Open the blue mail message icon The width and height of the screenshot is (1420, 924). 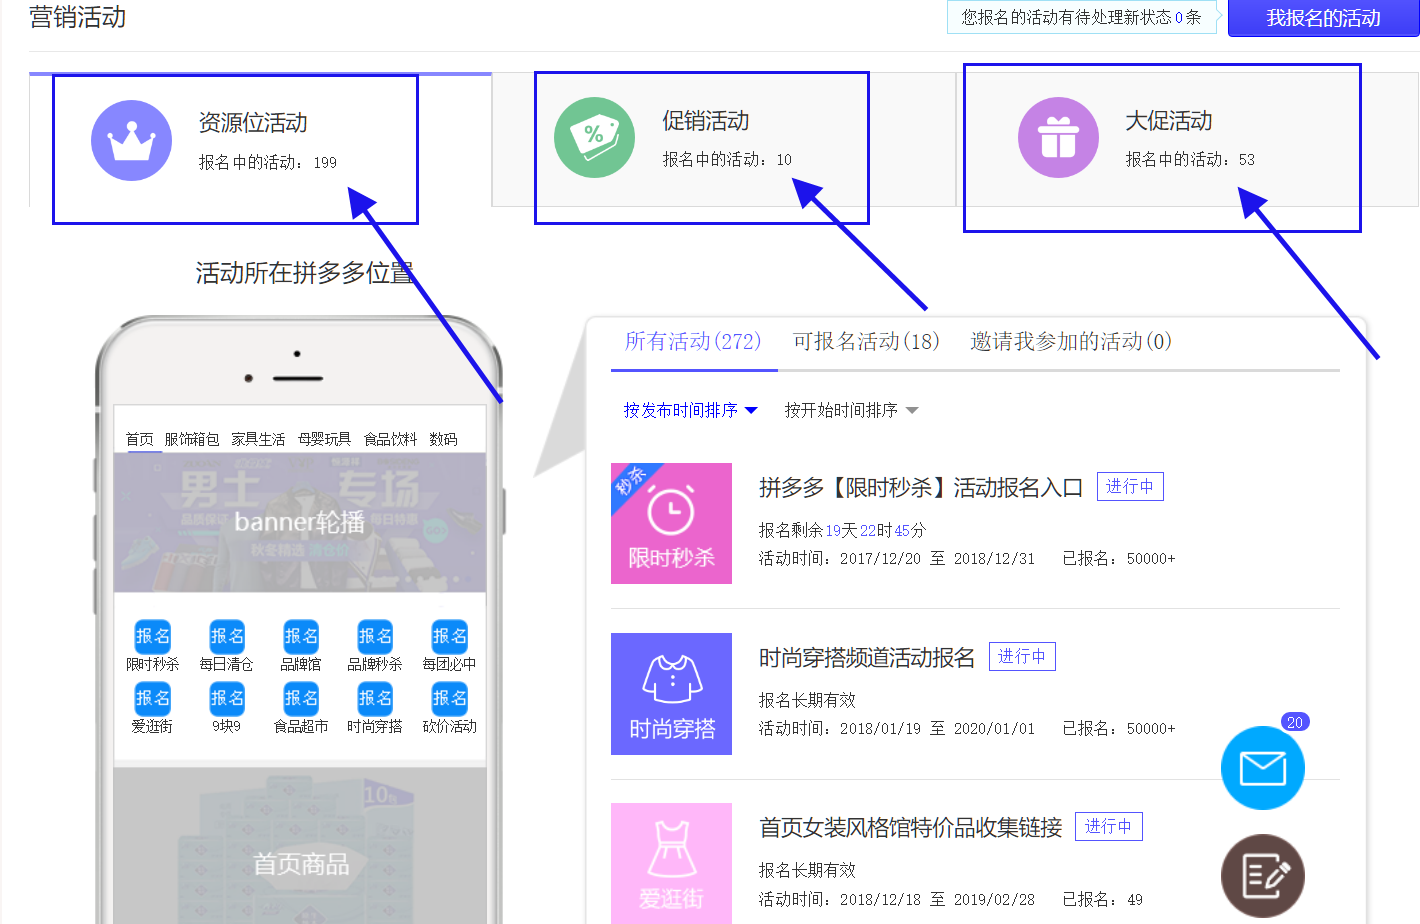pos(1262,768)
